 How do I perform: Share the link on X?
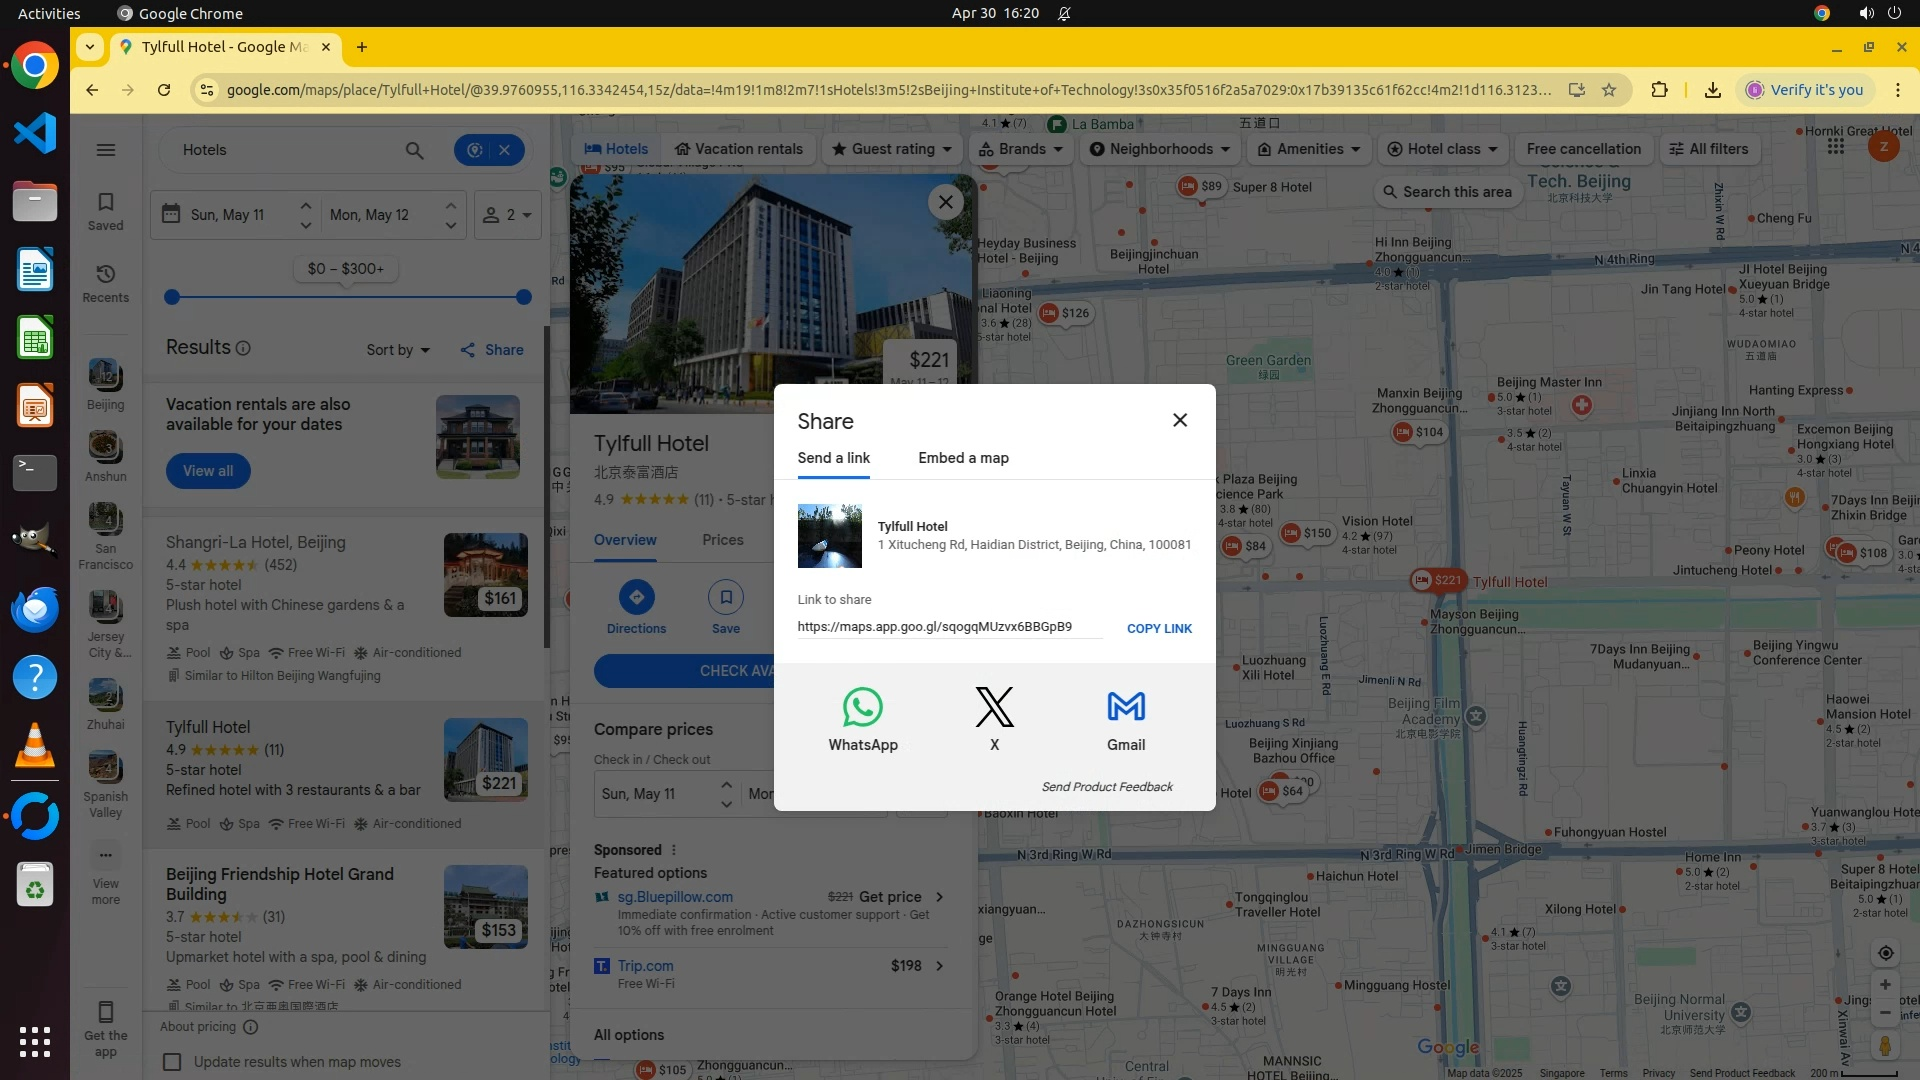click(994, 708)
